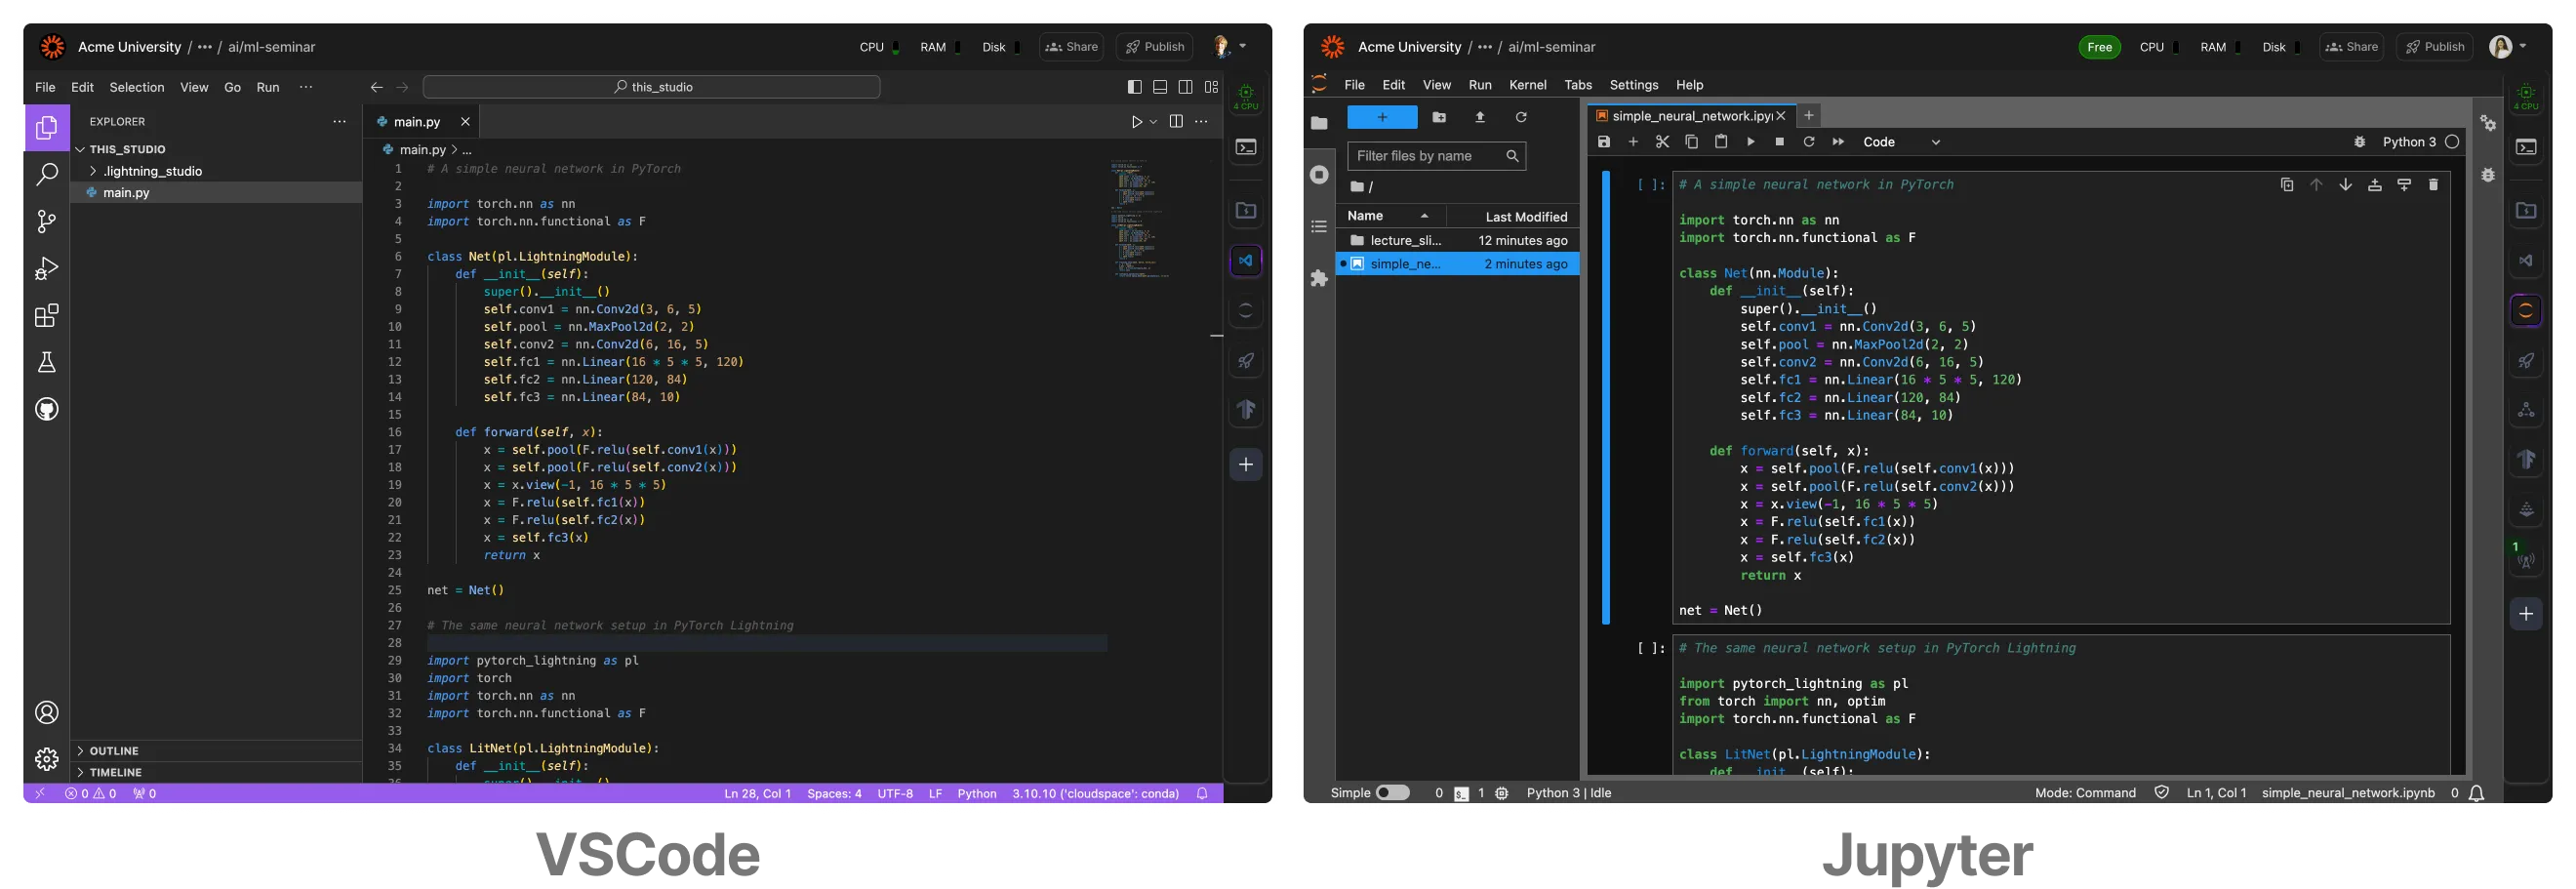
Task: Open lecture_sli... folder in Jupyter browser
Action: pos(1458,240)
